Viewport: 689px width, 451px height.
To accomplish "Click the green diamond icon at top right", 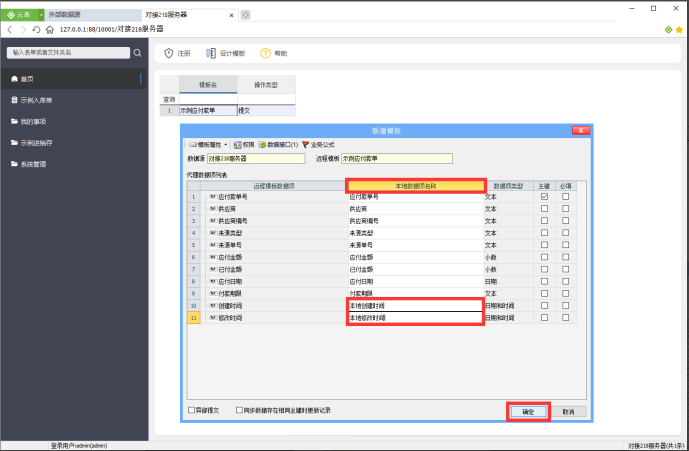I will pos(668,29).
